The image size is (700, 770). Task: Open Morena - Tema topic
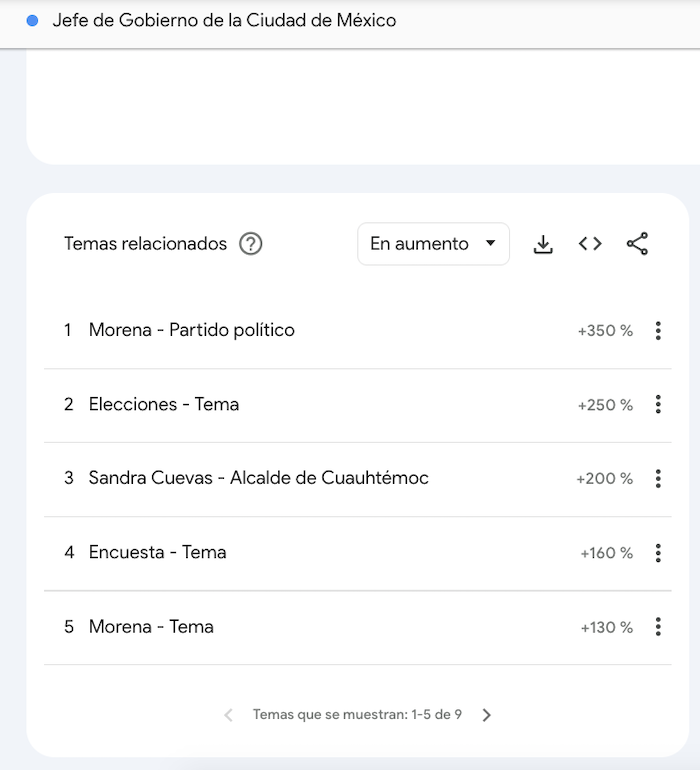pos(151,627)
